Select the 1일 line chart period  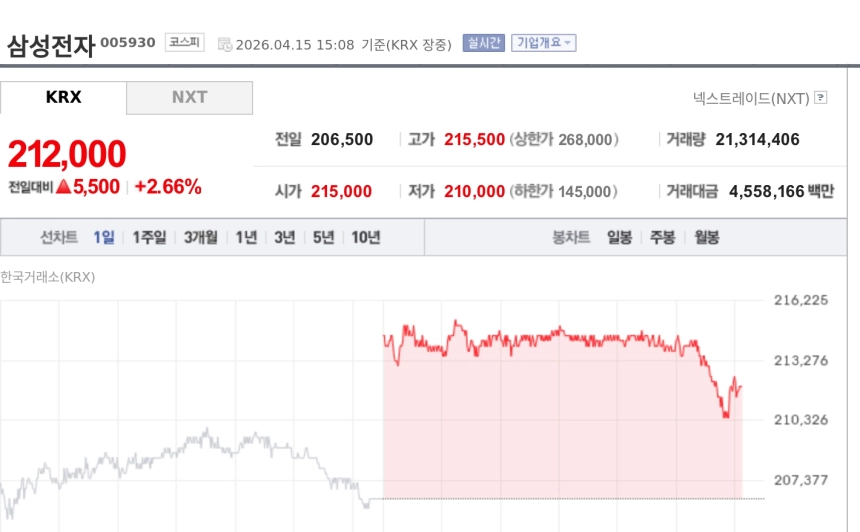[x=104, y=237]
